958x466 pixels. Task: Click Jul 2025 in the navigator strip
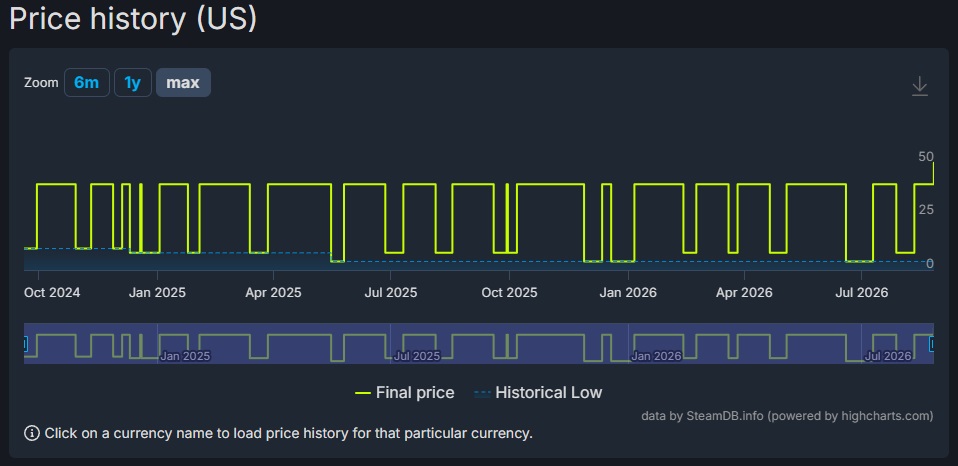[417, 356]
